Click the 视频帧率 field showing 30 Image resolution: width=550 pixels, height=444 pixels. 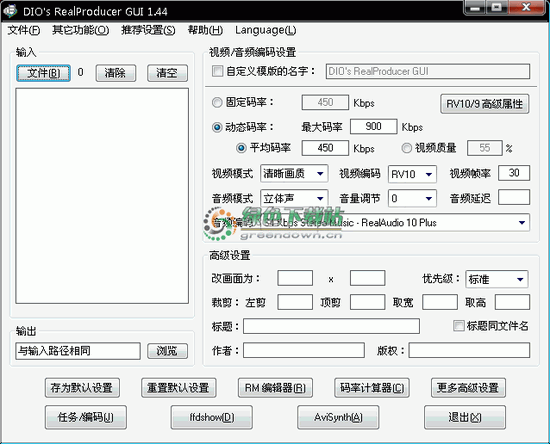tap(514, 173)
